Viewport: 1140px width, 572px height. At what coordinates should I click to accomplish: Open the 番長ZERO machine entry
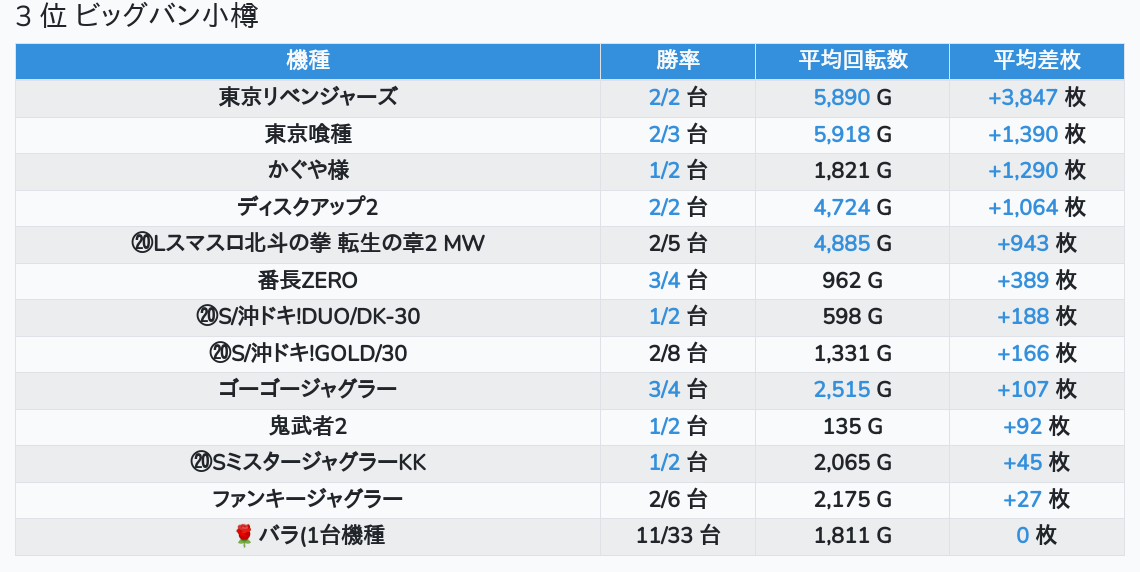click(x=308, y=280)
